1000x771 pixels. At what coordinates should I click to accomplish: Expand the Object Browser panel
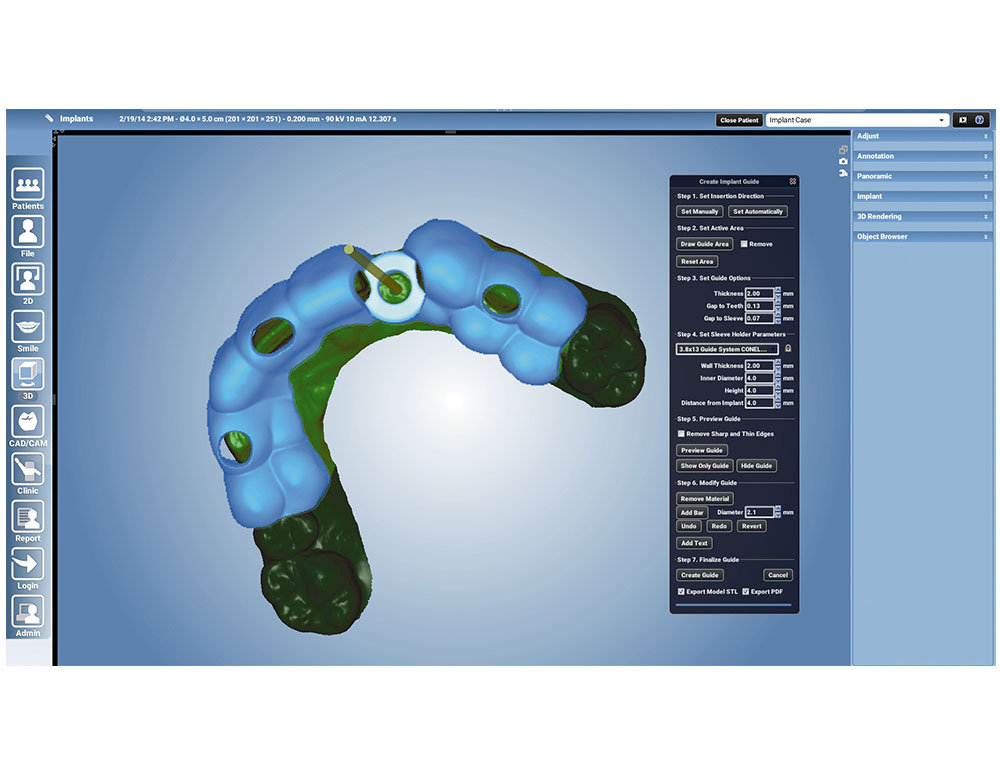click(x=920, y=237)
